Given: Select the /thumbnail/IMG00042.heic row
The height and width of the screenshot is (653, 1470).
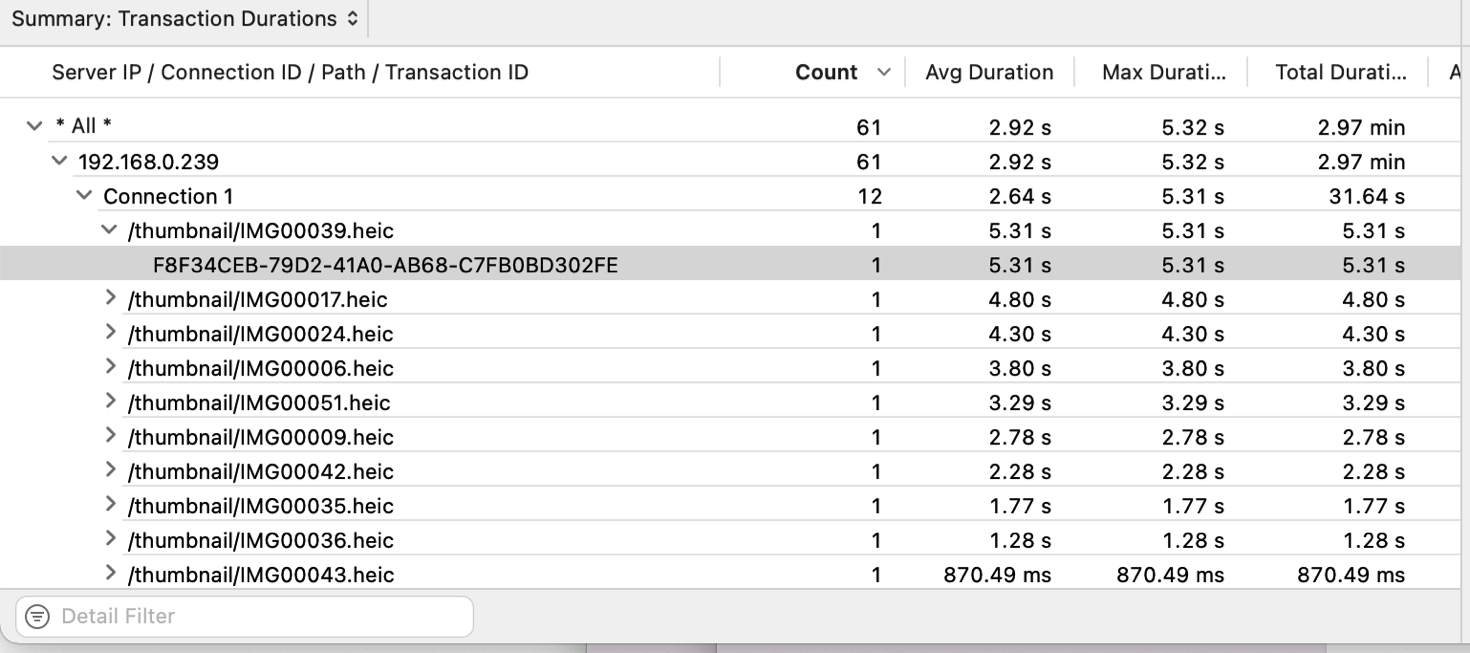Looking at the screenshot, I should [x=260, y=471].
